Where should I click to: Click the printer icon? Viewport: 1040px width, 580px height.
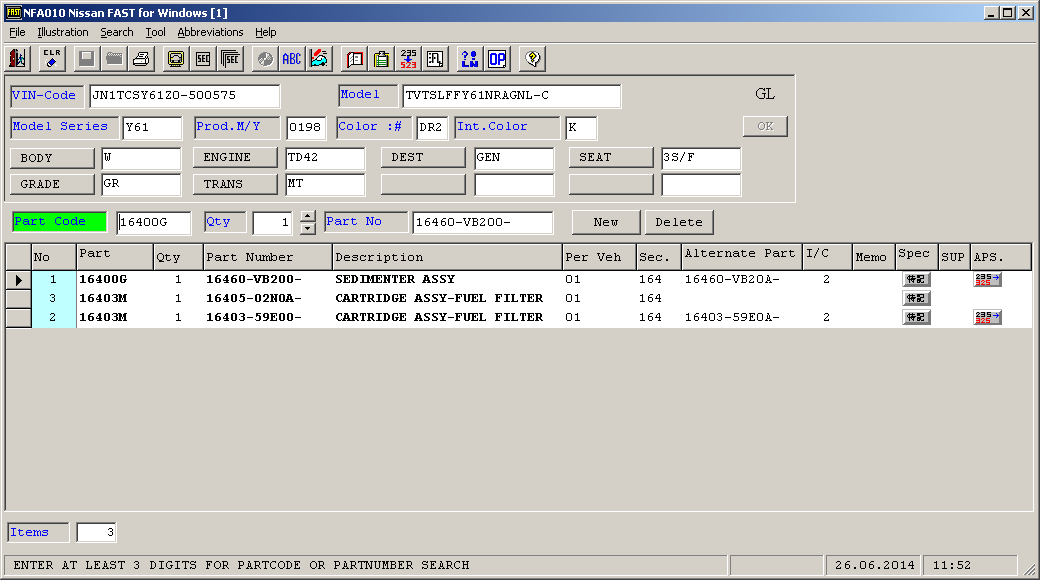(x=141, y=59)
